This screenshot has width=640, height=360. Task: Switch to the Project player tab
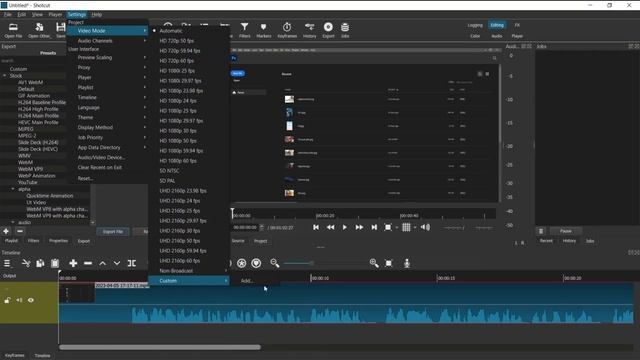click(x=260, y=241)
